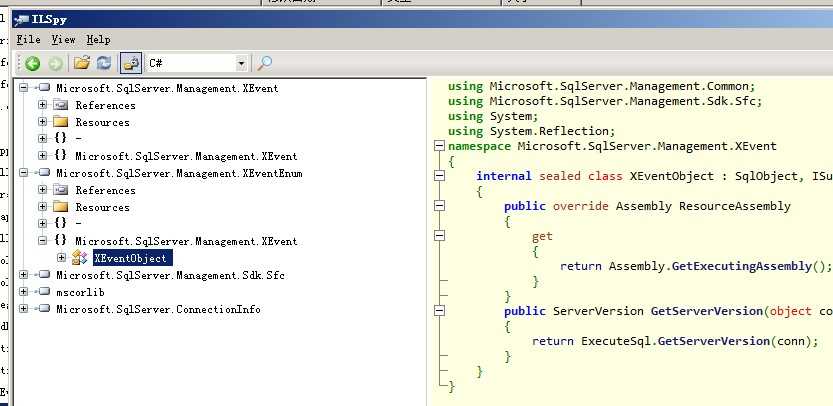Select the mscorlib assembly
This screenshot has height=406, width=833.
[x=80, y=292]
